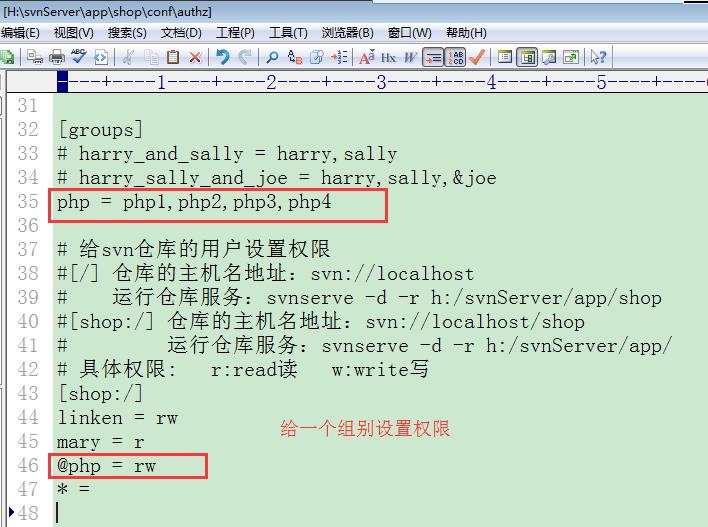708x527 pixels.
Task: Click the column ruler at mark 3
Action: pyautogui.click(x=382, y=82)
